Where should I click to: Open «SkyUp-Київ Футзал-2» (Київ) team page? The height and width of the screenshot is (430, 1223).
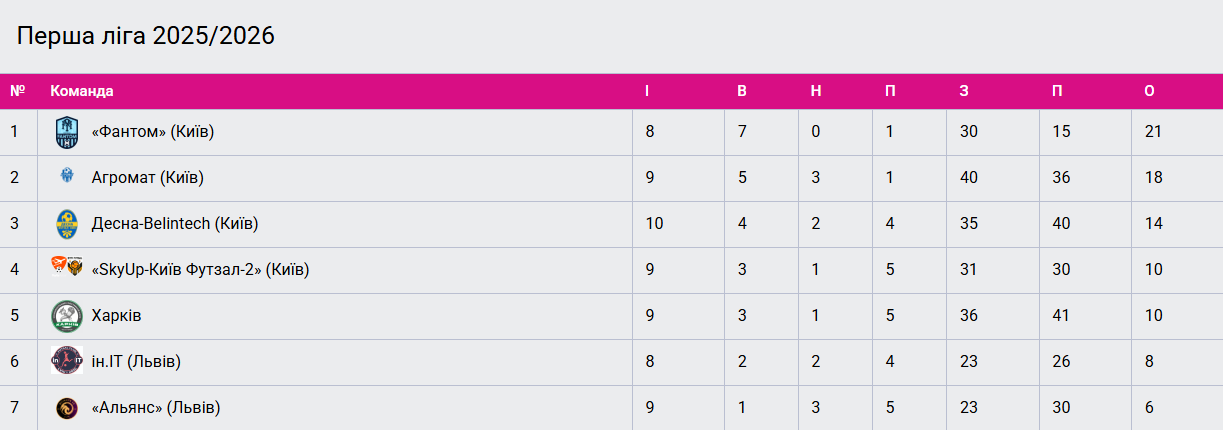(x=200, y=270)
